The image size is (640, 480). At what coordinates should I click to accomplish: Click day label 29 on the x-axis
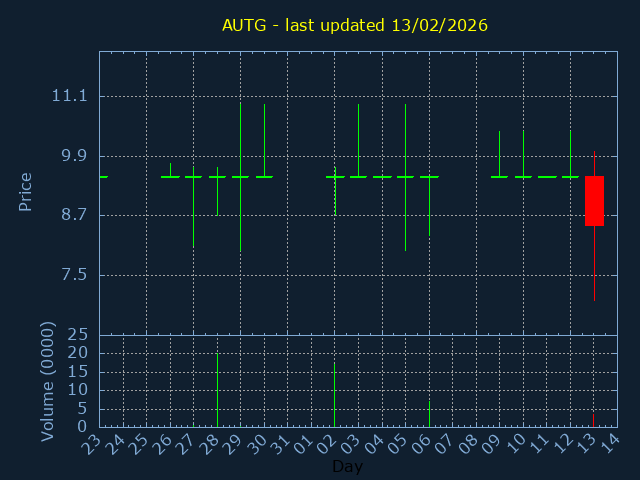(232, 444)
